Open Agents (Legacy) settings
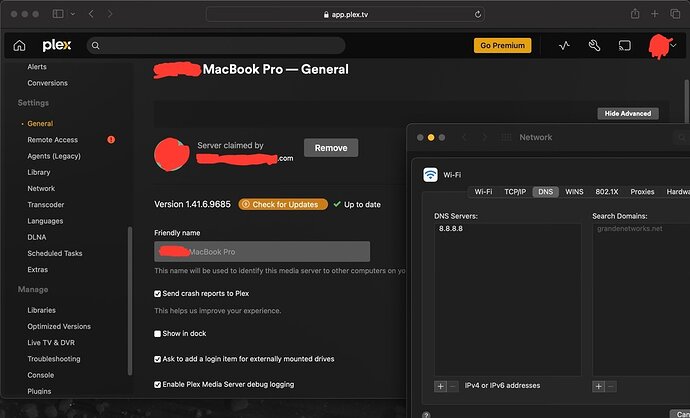 [x=54, y=156]
